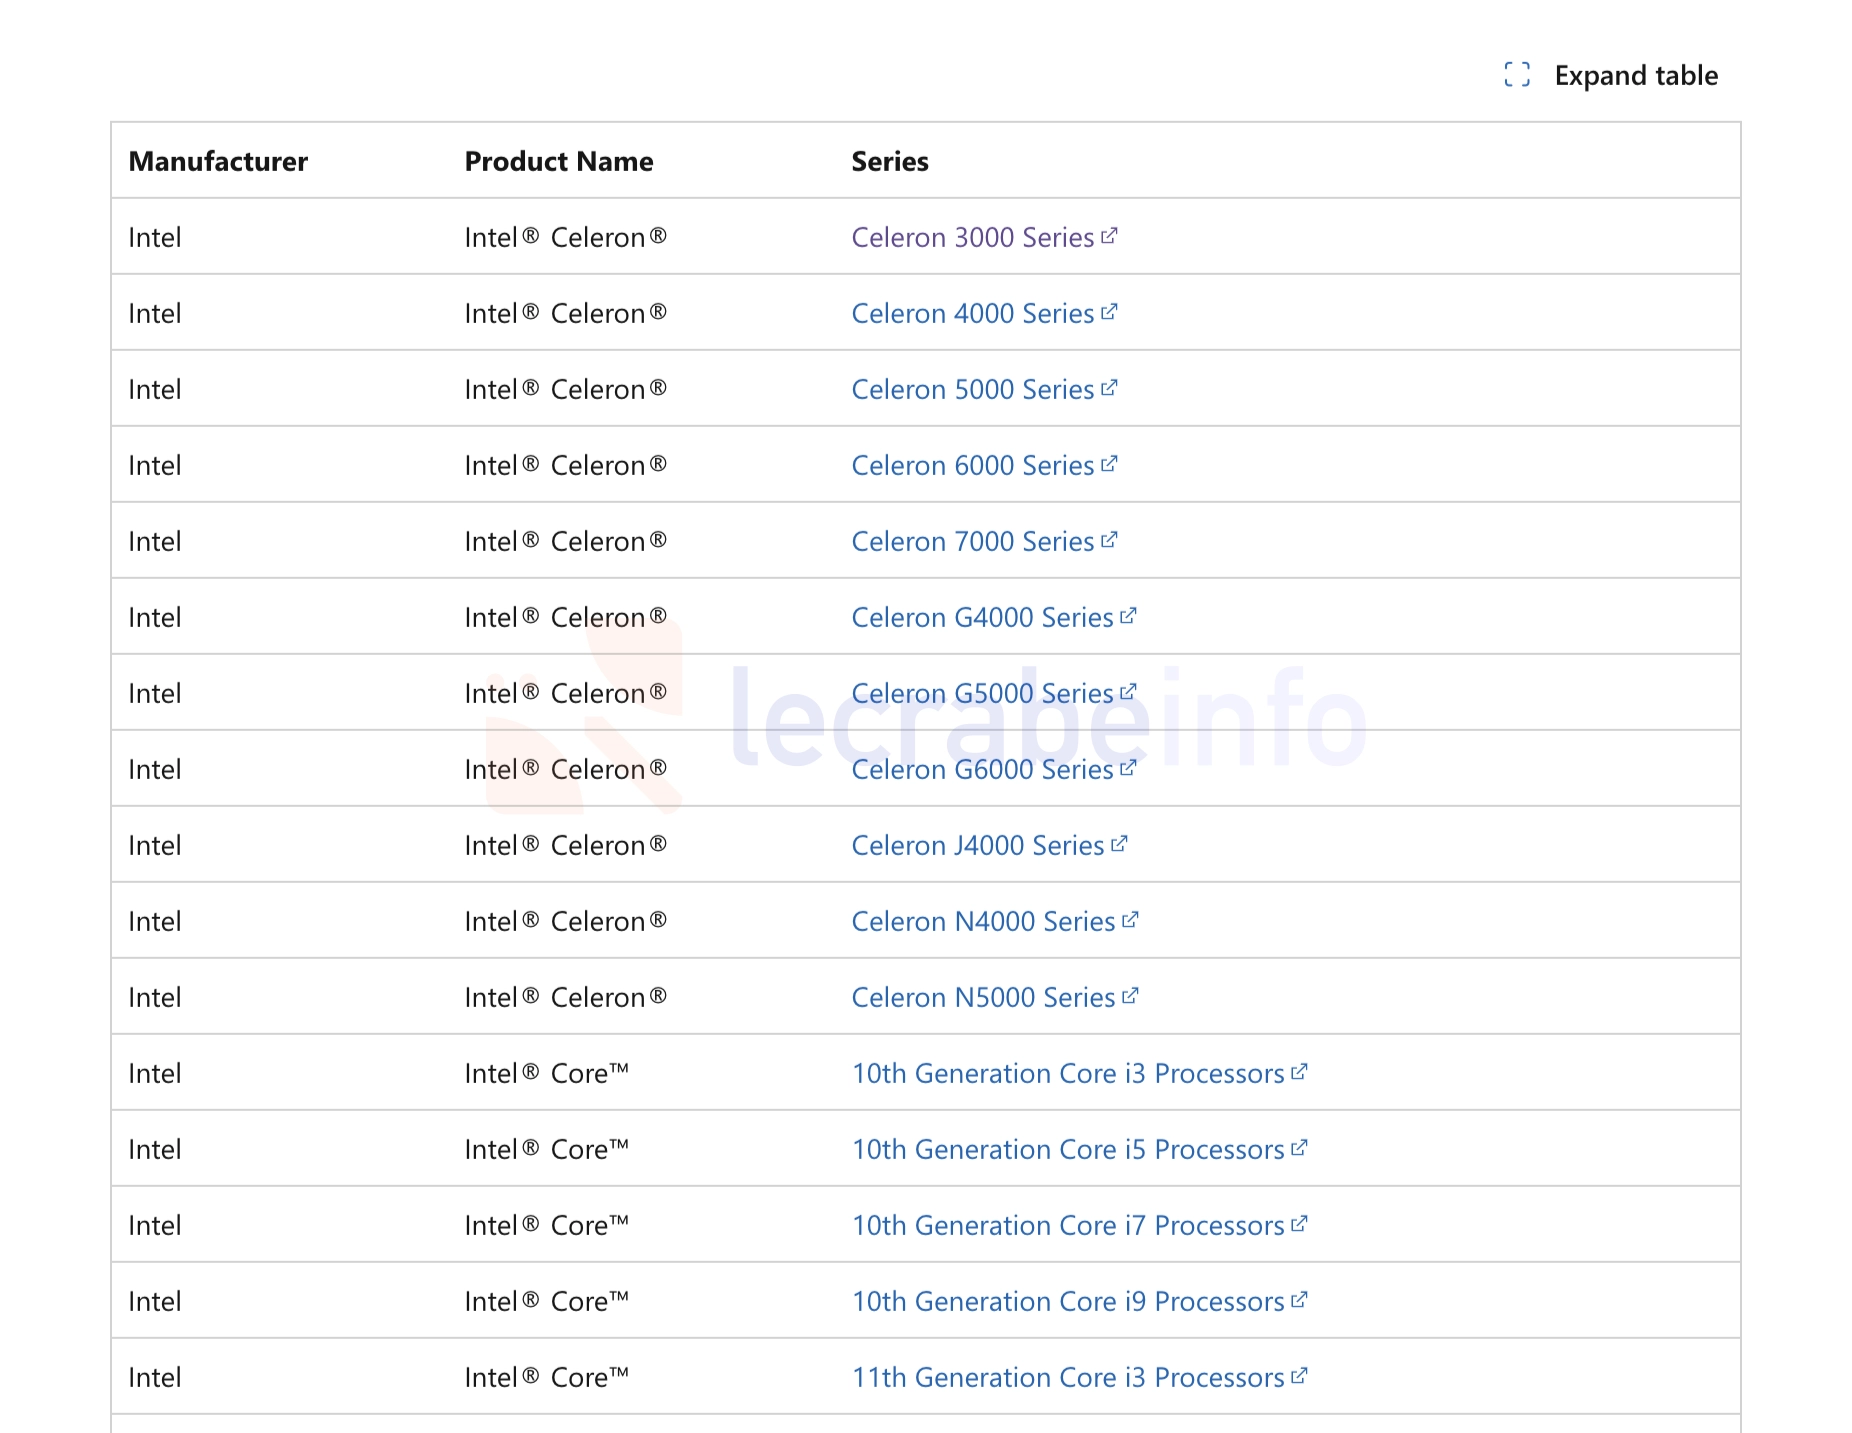1852x1433 pixels.
Task: Open the Celeron 4000 Series link
Action: [972, 314]
